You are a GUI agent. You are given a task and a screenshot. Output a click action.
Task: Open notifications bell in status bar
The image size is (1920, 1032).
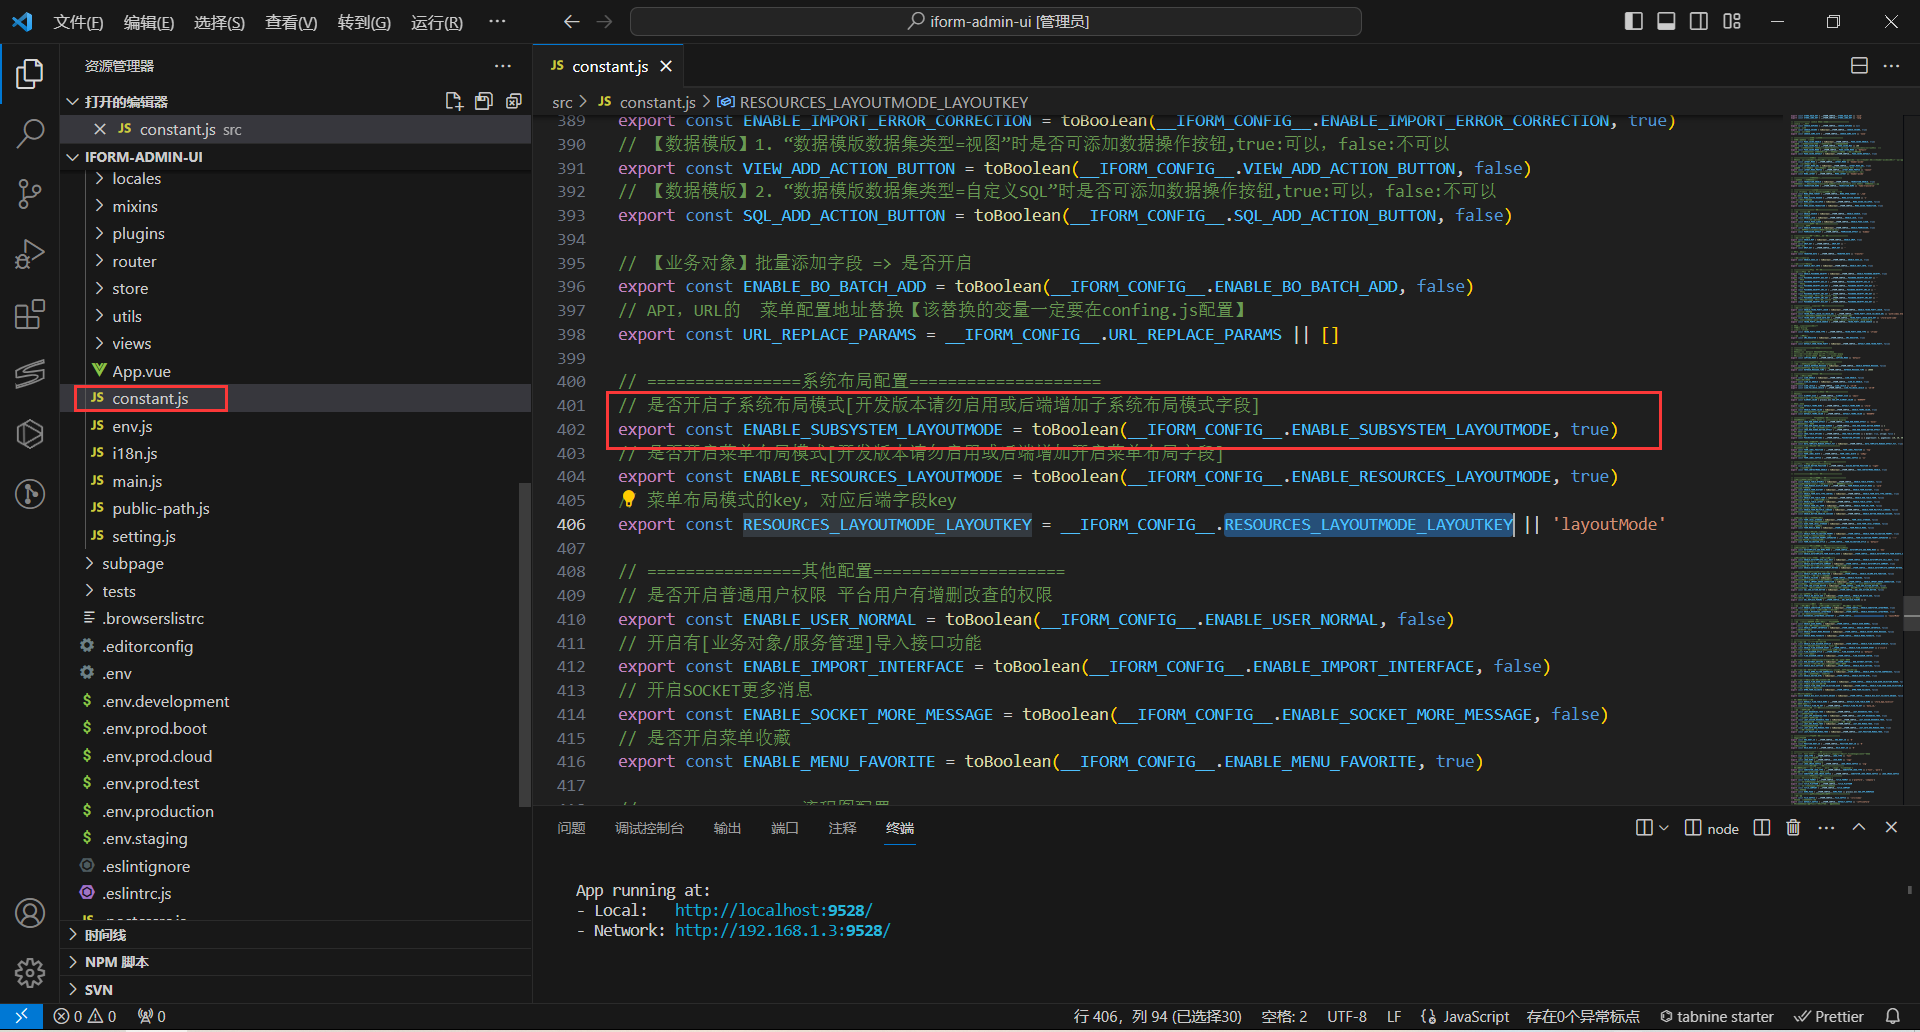pos(1892,1016)
